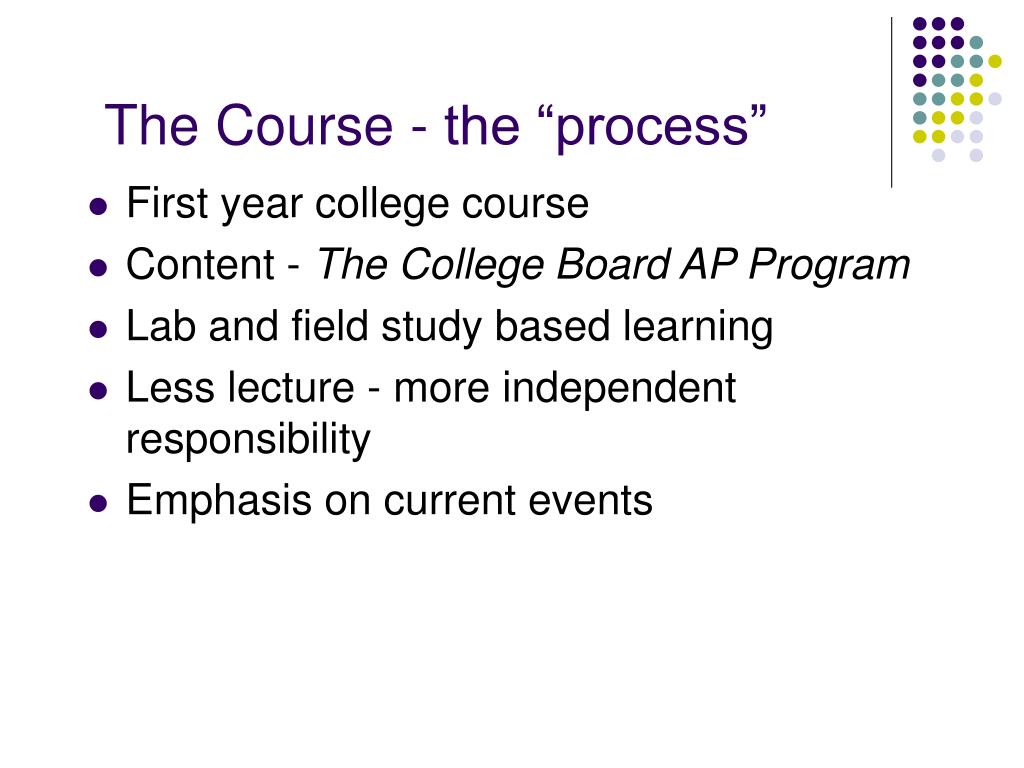Click "Less lecture - more independent" text
This screenshot has height=768, width=1024.
coord(431,389)
